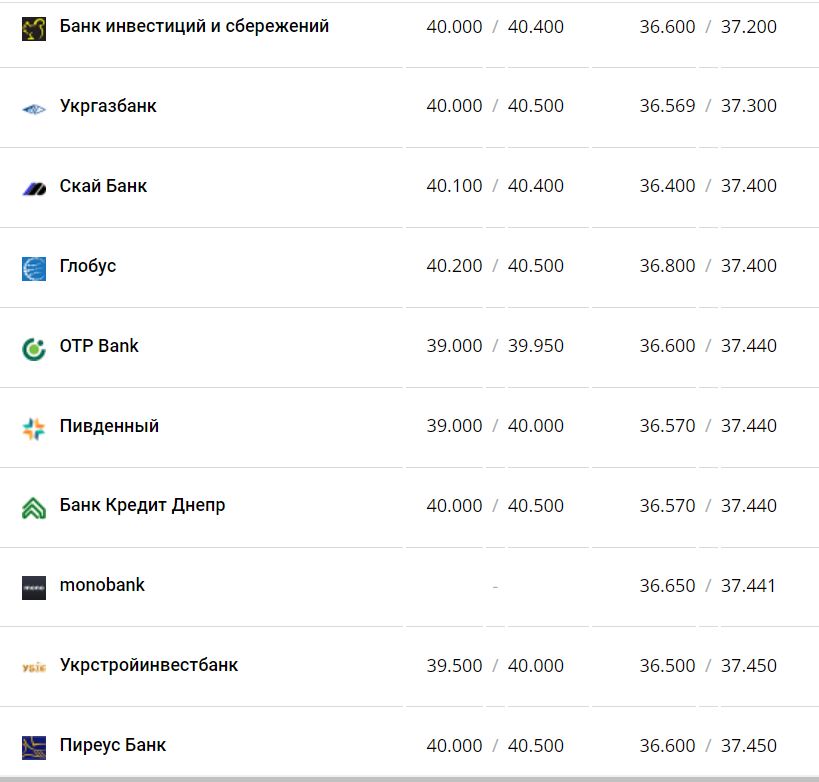Open the OTP Bank name link
The image size is (819, 782).
[99, 346]
